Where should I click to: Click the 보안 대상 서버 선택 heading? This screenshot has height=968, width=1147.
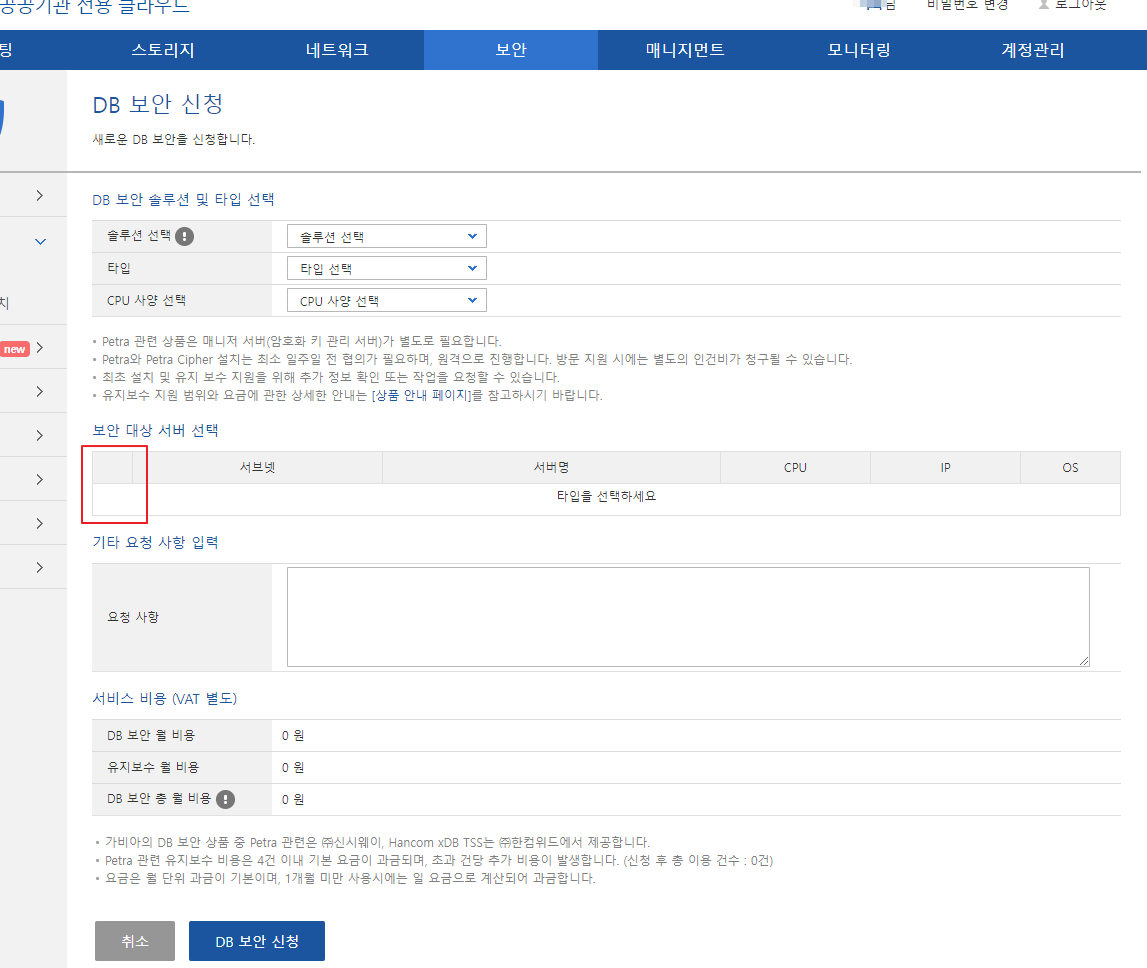coord(155,430)
